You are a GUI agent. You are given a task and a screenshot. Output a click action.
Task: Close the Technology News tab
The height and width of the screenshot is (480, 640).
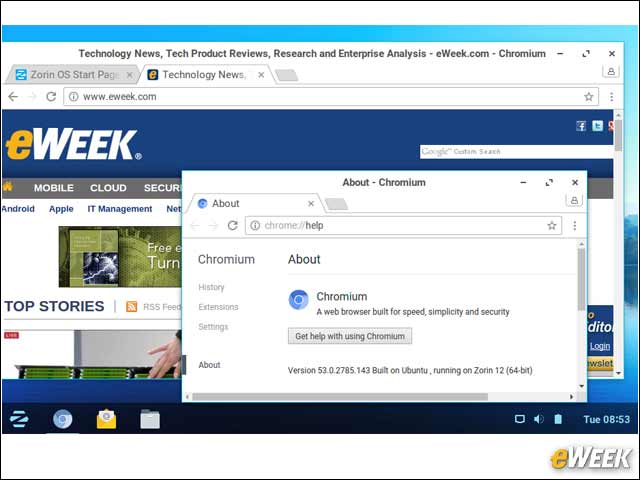point(261,75)
